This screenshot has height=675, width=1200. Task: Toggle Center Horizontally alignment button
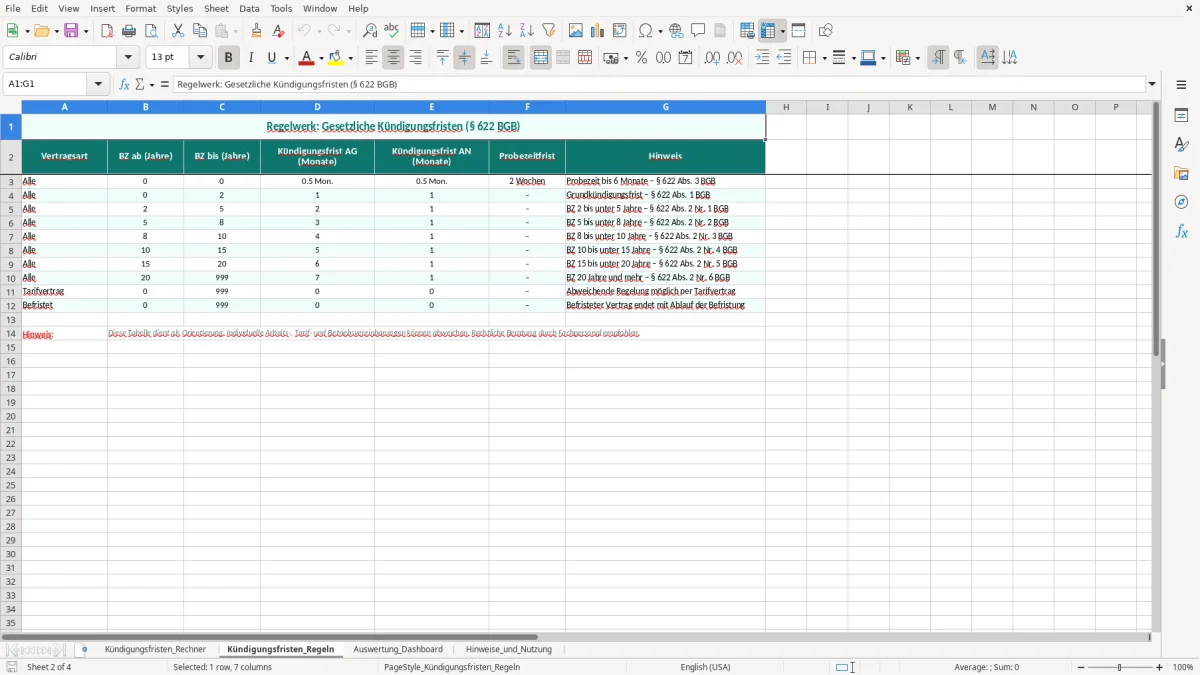point(393,58)
